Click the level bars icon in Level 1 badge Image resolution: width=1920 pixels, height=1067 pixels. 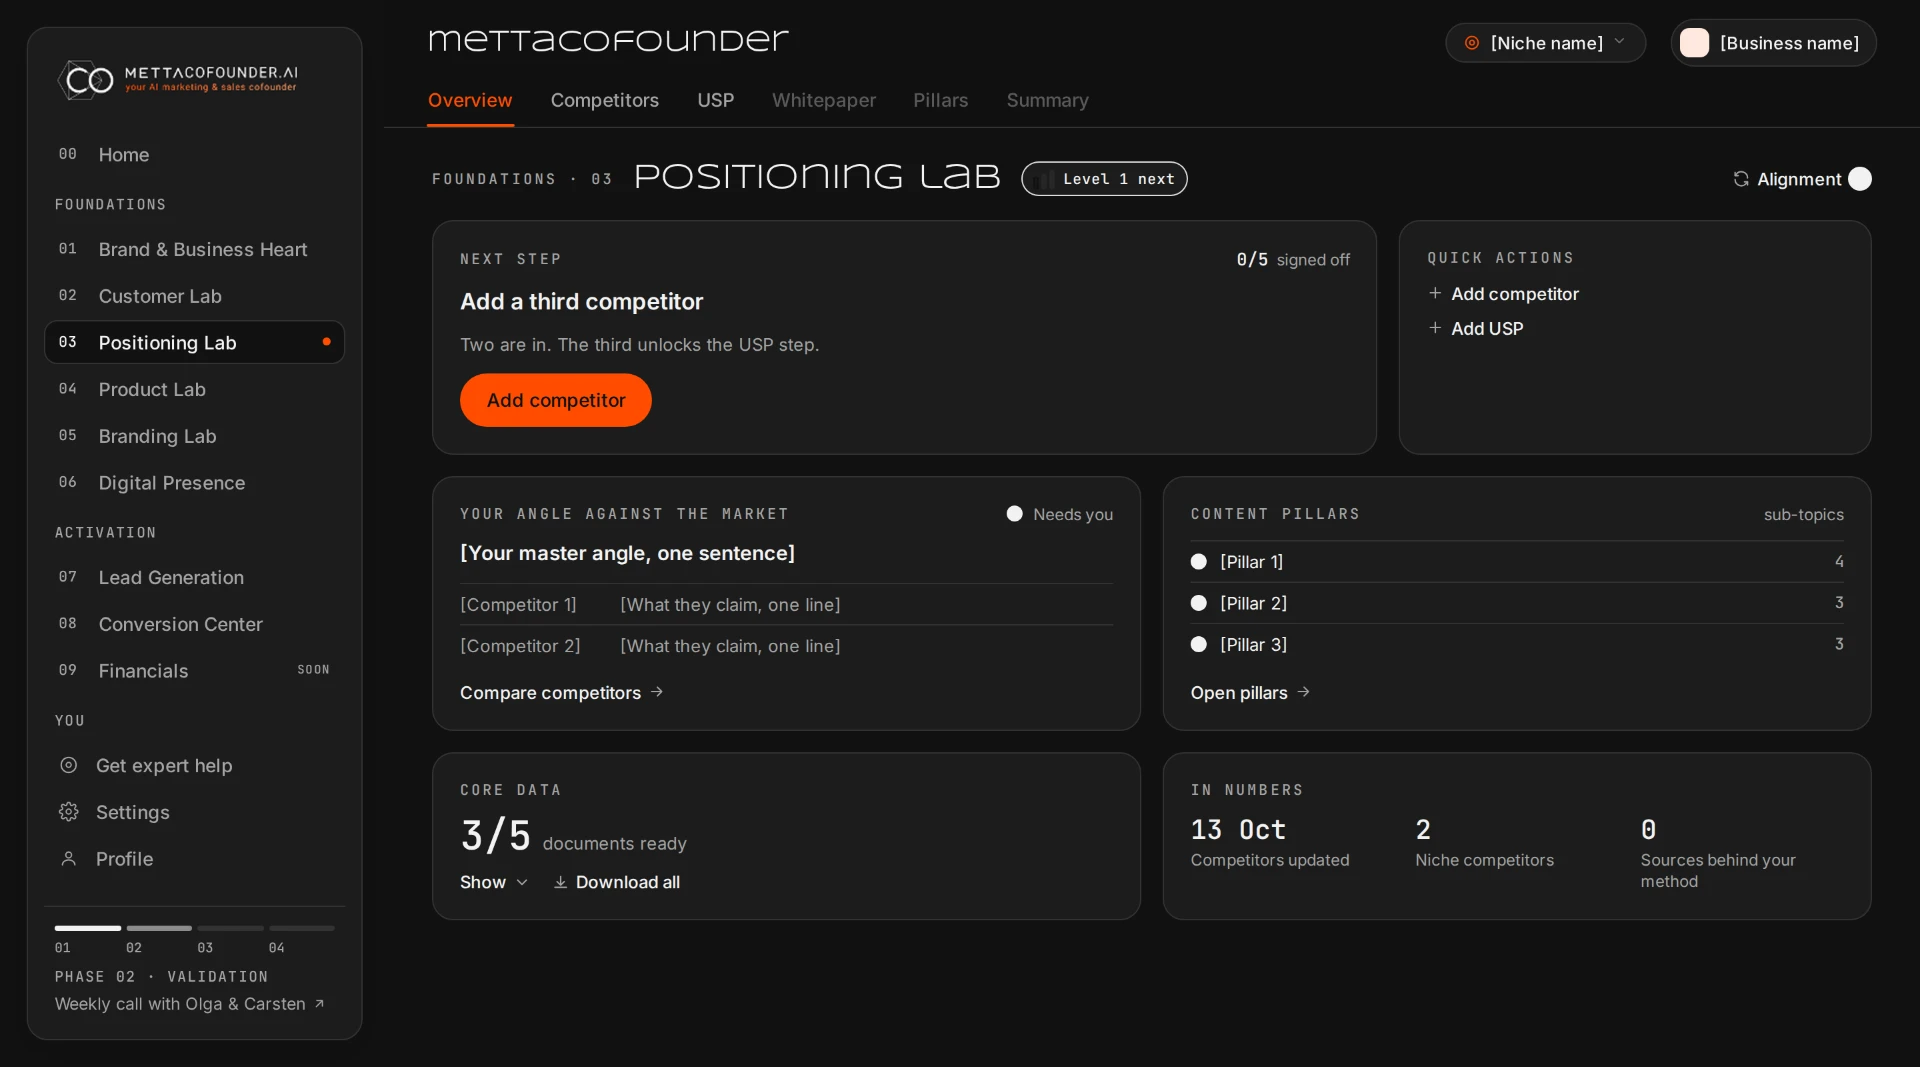click(x=1046, y=179)
